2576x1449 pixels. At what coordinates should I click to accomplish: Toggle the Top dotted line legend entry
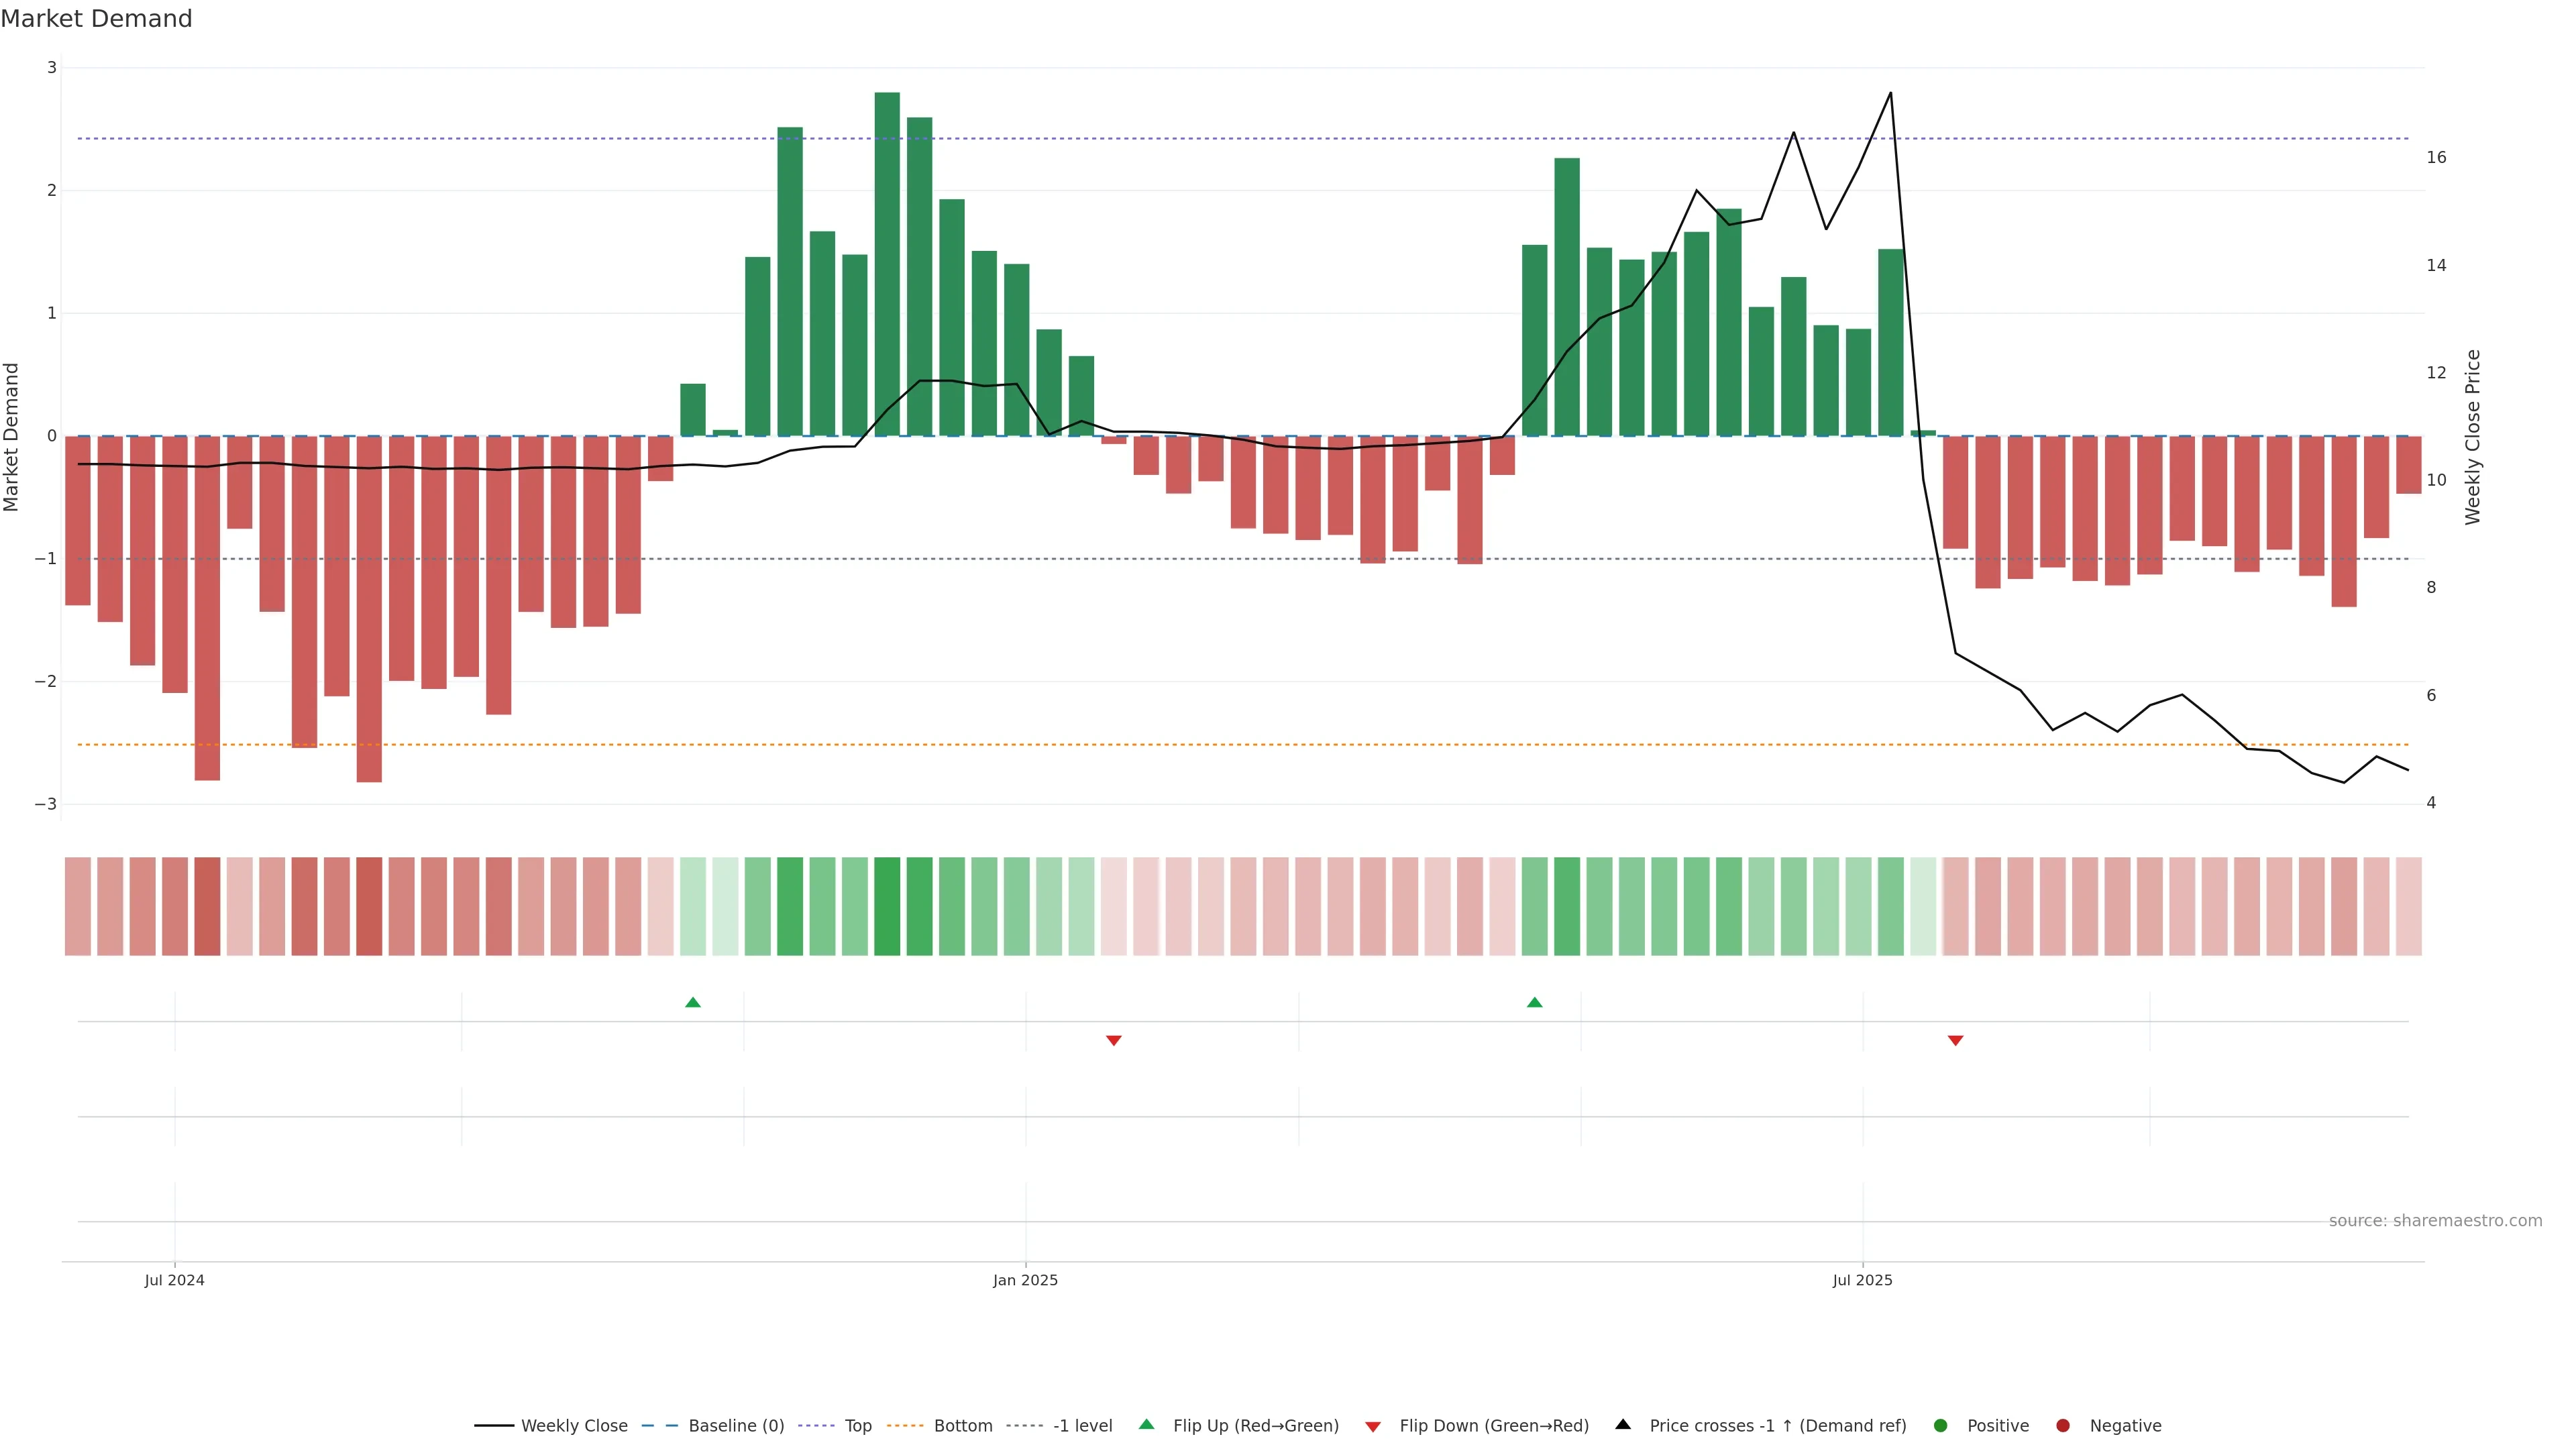[857, 1426]
